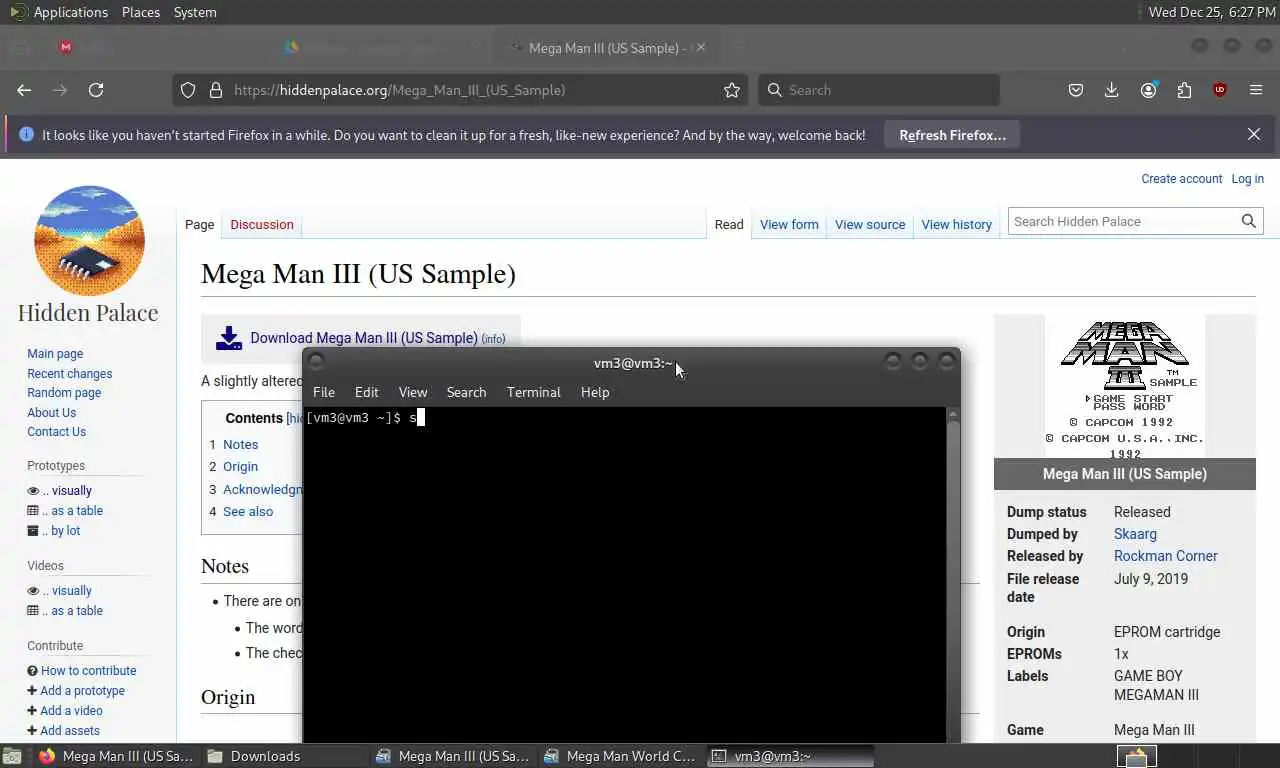Click the Firefox back arrow

click(24, 90)
